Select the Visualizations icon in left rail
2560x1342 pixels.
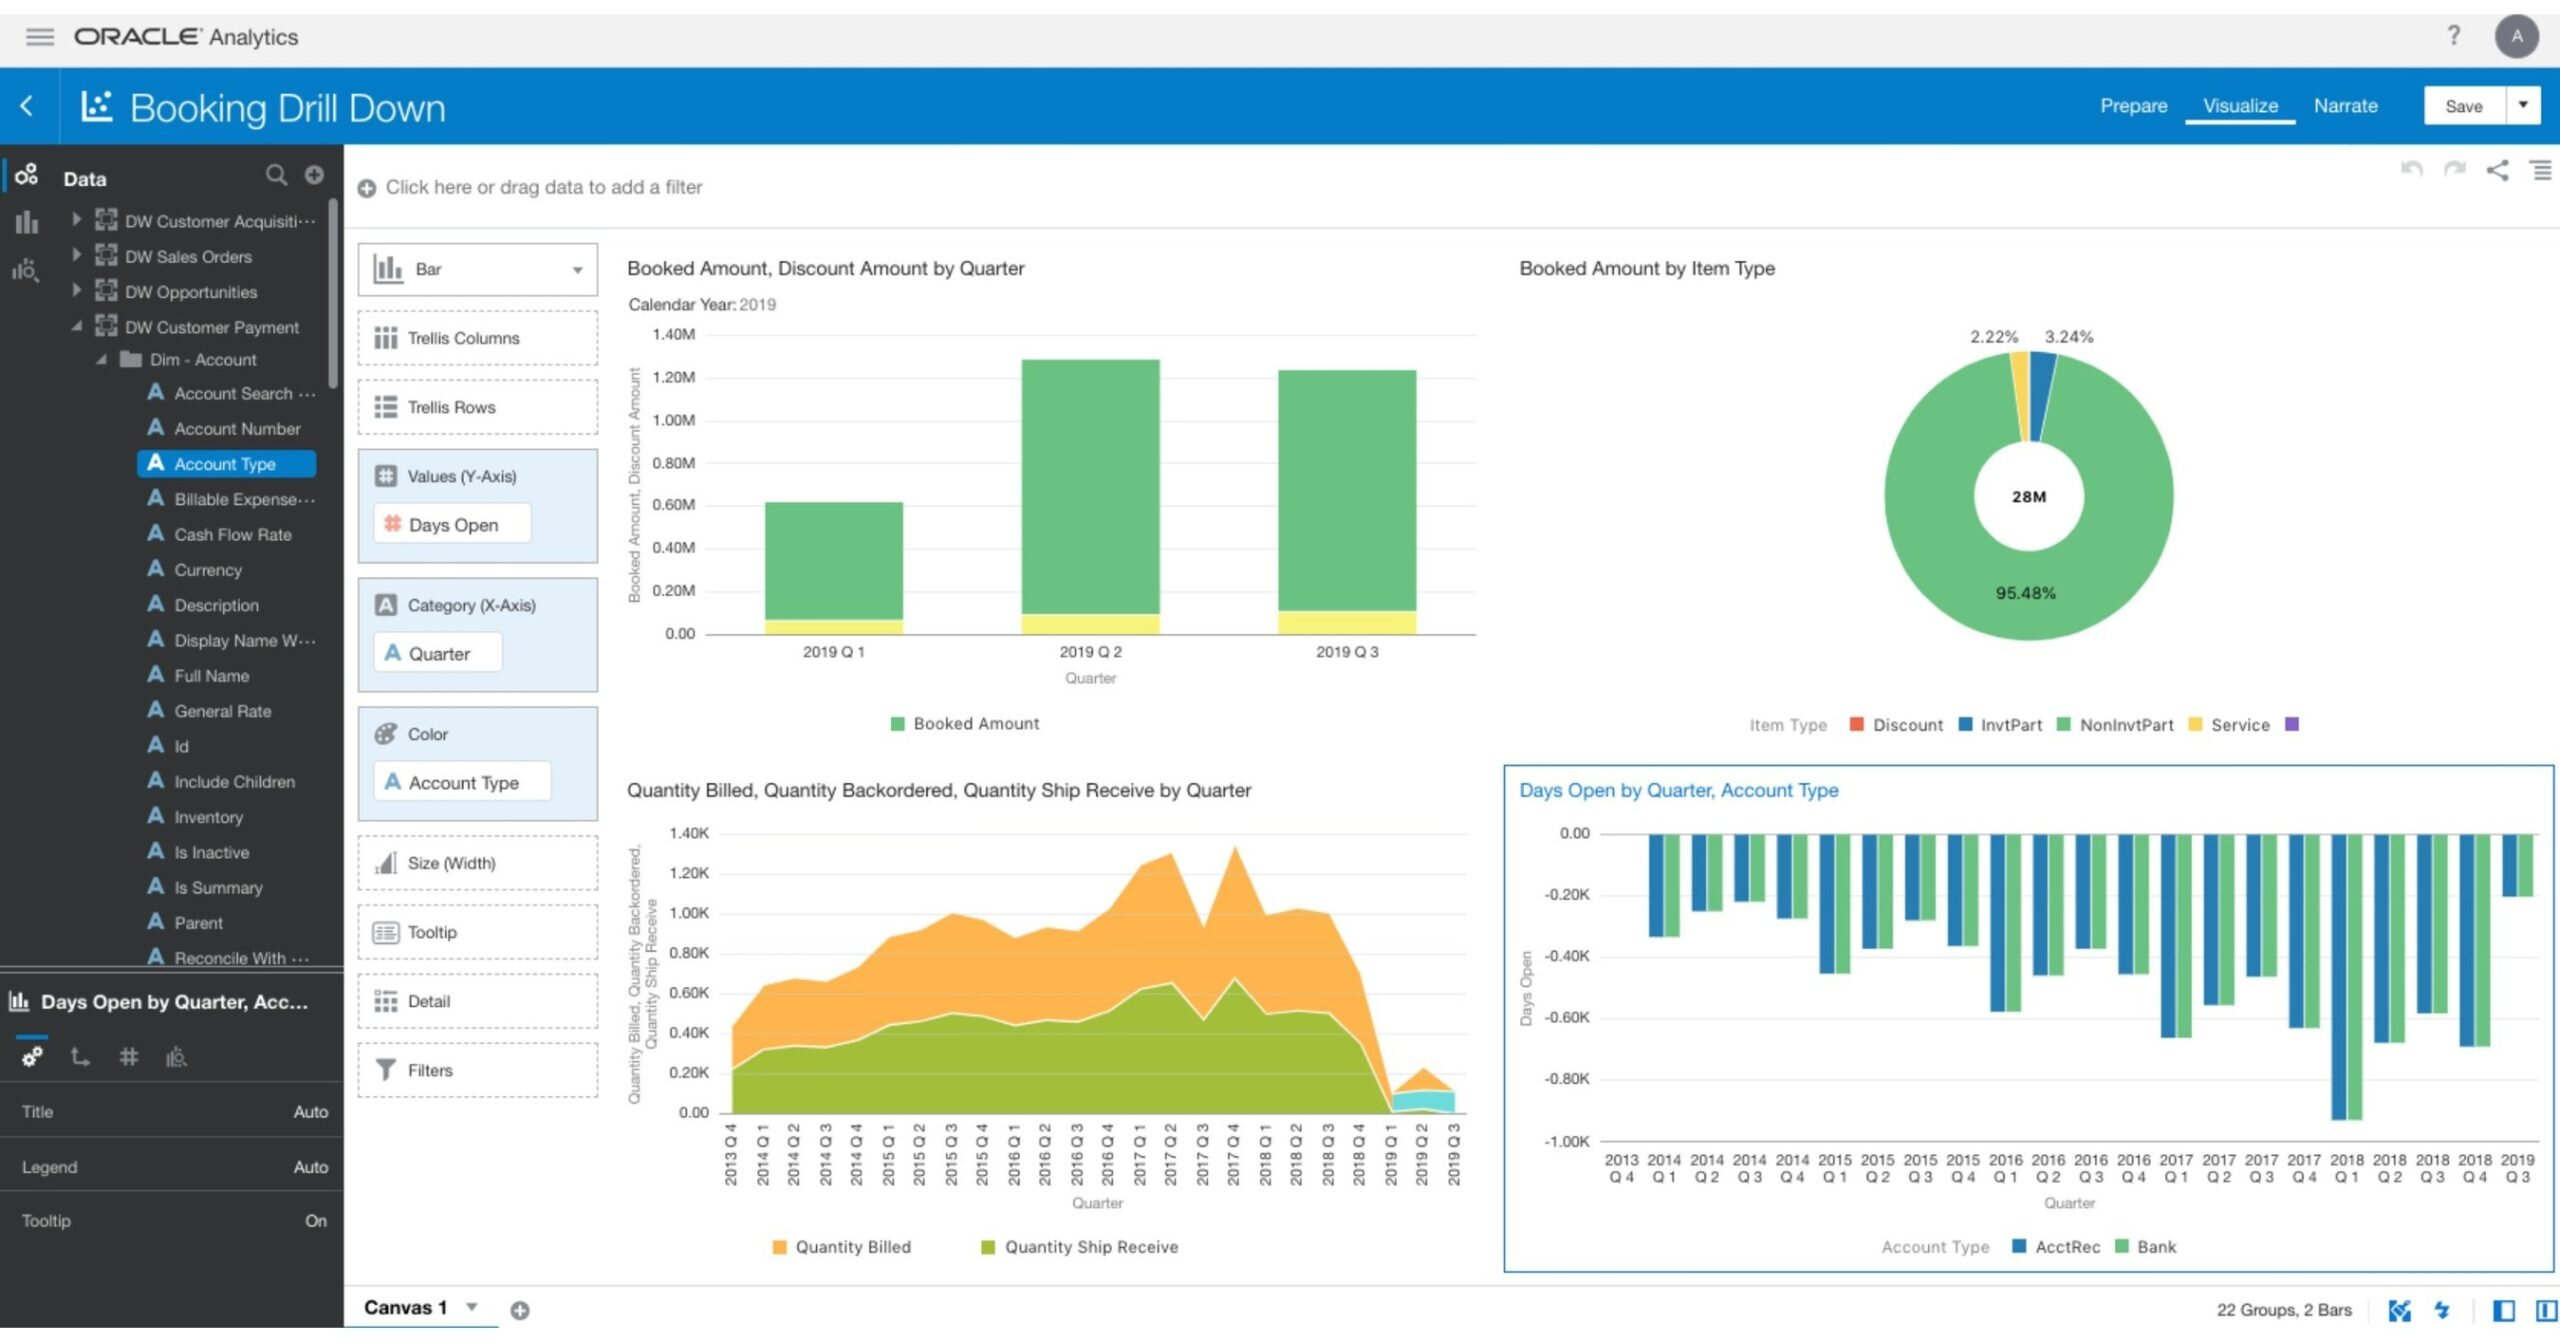[x=26, y=223]
